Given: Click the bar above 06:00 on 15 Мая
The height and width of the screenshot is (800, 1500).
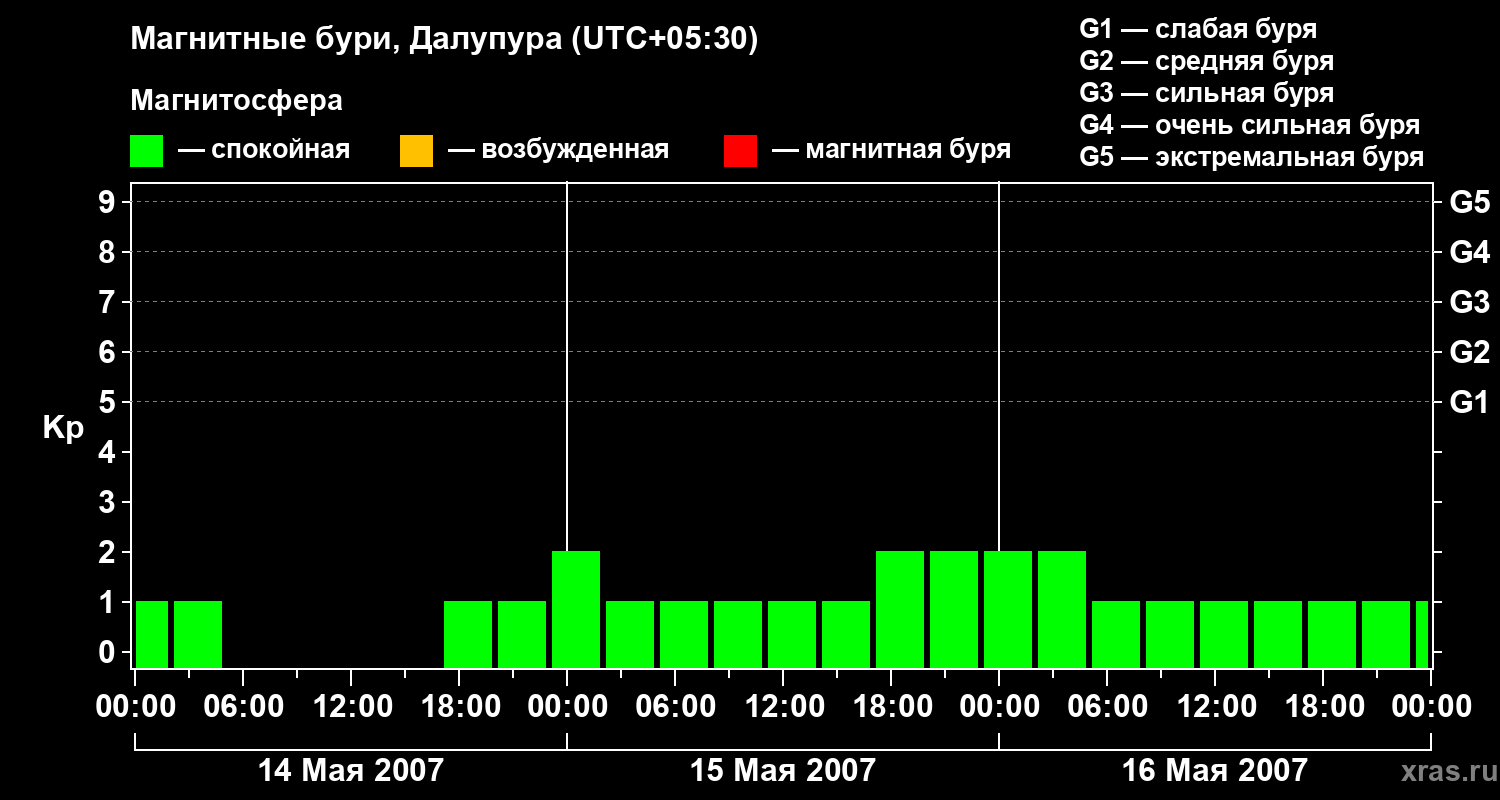Looking at the screenshot, I should point(684,635).
